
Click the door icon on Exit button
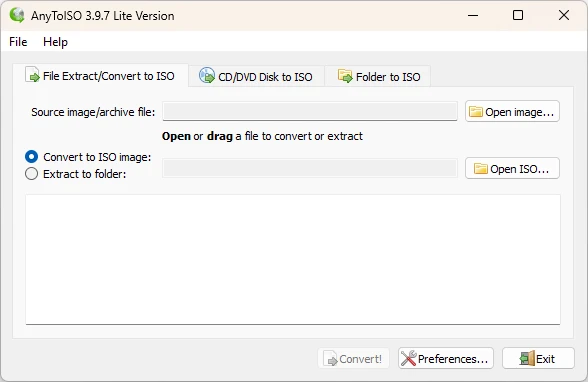click(x=527, y=358)
